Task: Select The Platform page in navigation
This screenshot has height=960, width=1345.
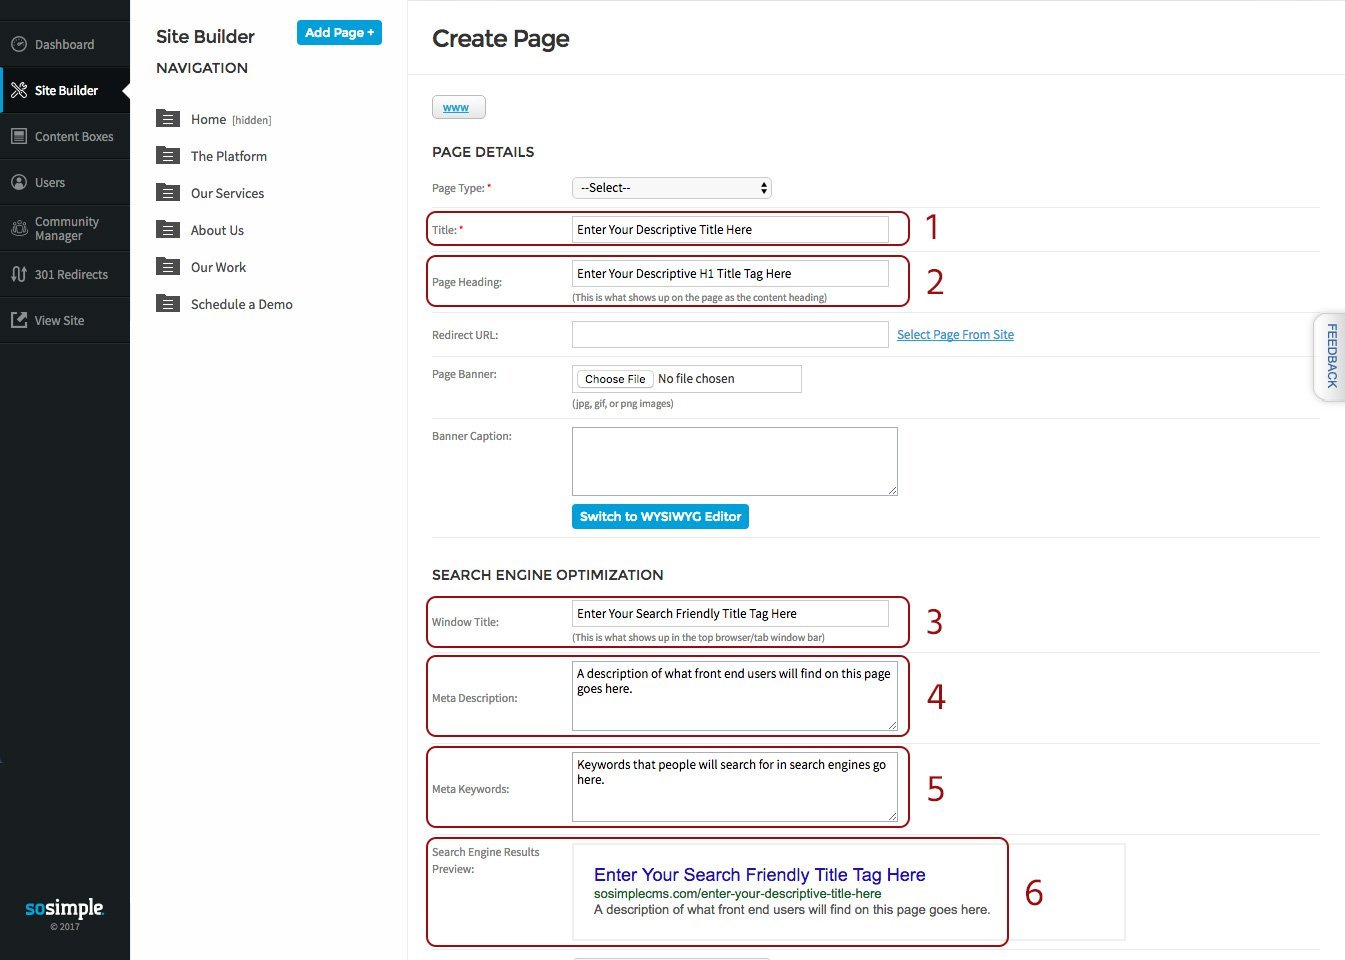Action: (229, 156)
